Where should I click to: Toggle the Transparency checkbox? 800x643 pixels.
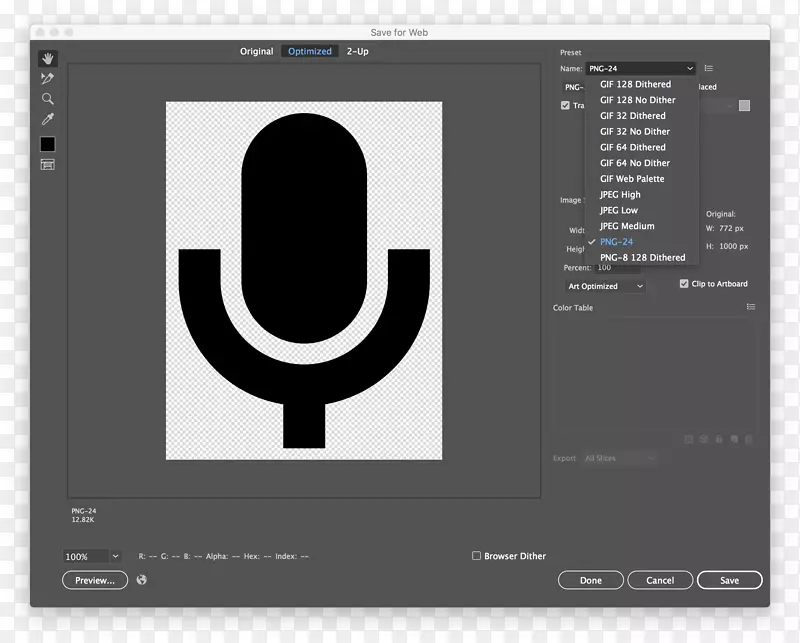tap(565, 105)
